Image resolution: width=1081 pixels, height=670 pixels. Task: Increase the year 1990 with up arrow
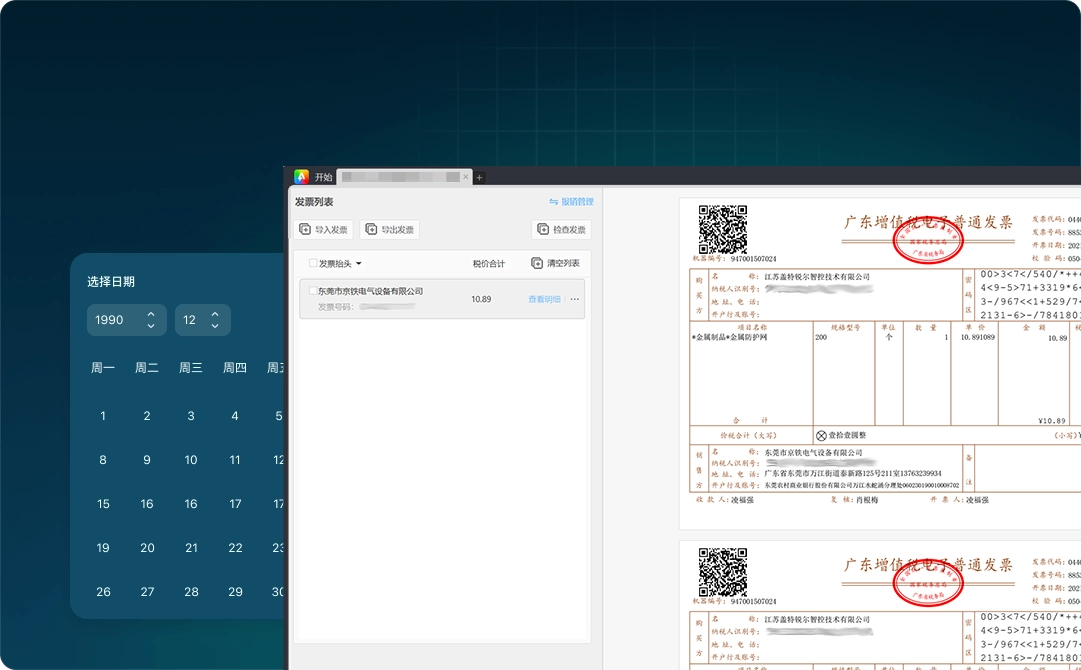coord(151,314)
